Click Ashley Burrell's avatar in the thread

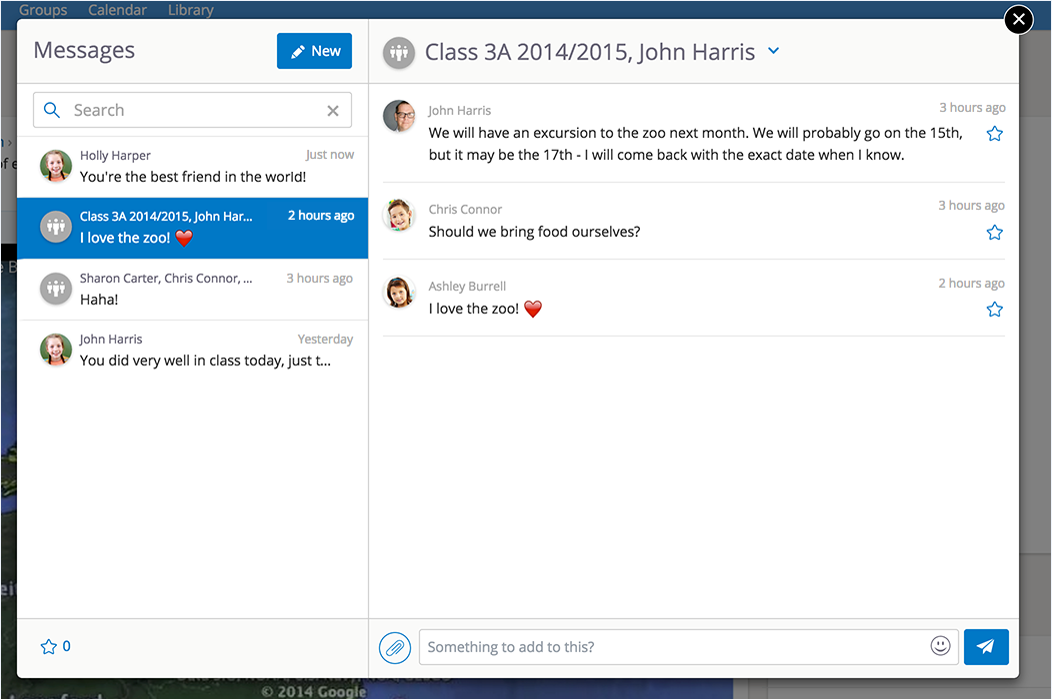(400, 293)
